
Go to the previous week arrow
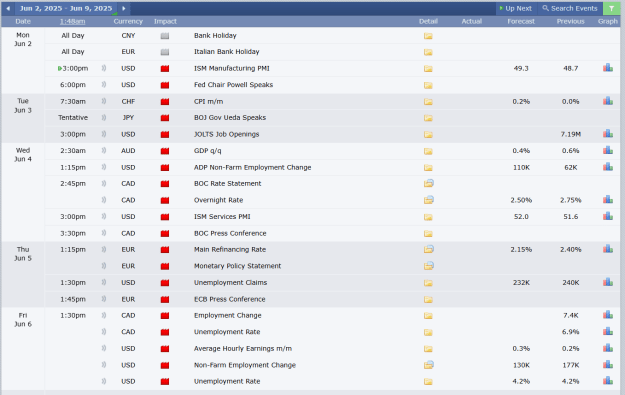(8, 8)
